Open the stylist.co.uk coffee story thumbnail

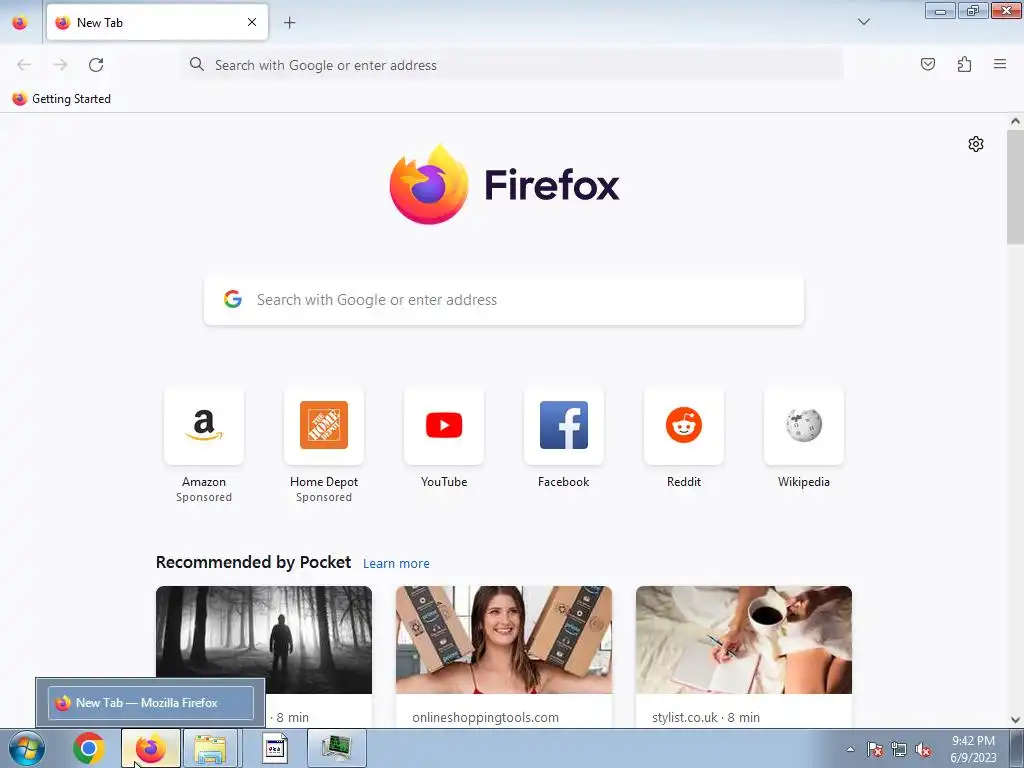[x=744, y=640]
